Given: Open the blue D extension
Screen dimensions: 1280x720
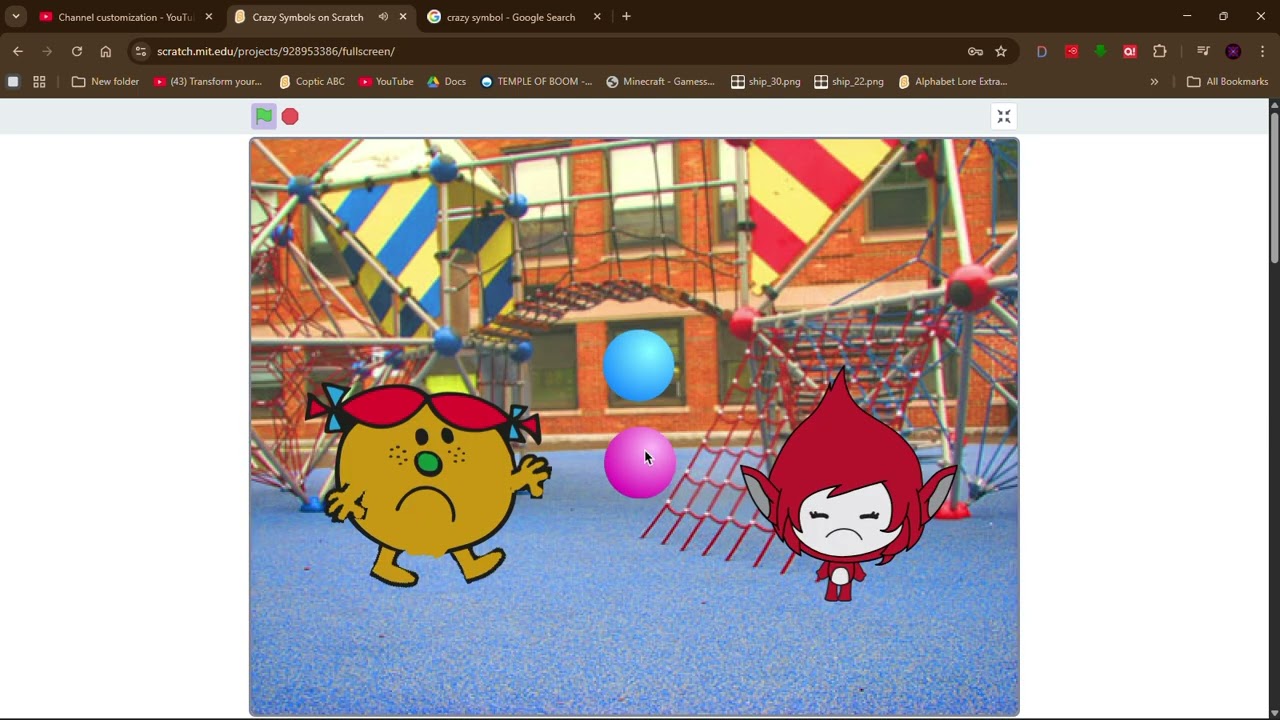Looking at the screenshot, I should pyautogui.click(x=1042, y=51).
